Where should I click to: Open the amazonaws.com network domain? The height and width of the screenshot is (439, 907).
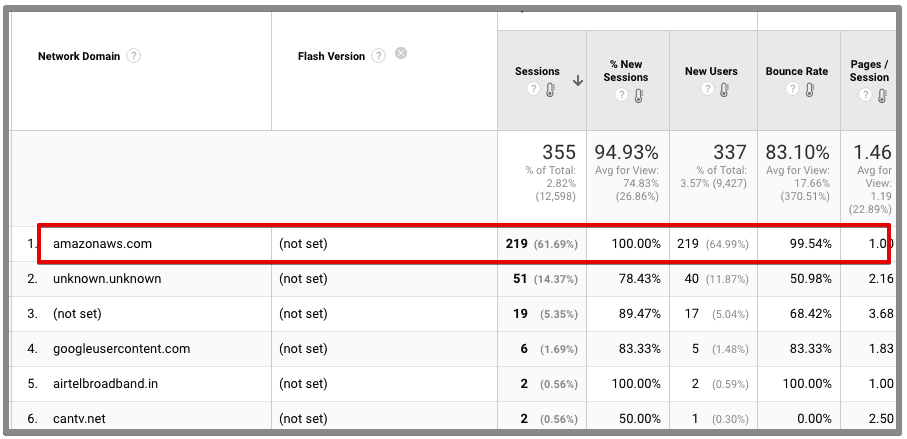pos(102,243)
